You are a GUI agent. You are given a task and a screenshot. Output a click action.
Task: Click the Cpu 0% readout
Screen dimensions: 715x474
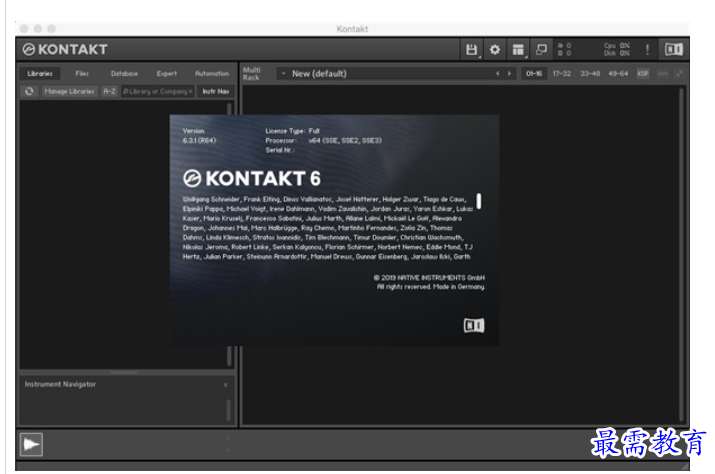coord(617,46)
